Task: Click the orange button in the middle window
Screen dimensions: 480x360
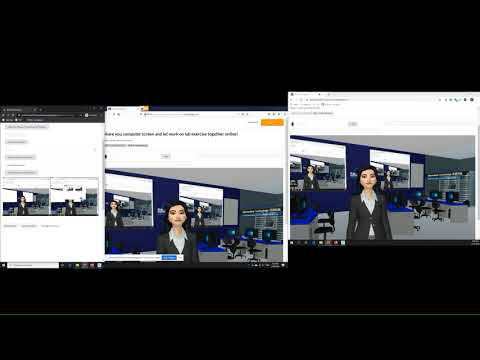Action: (272, 122)
